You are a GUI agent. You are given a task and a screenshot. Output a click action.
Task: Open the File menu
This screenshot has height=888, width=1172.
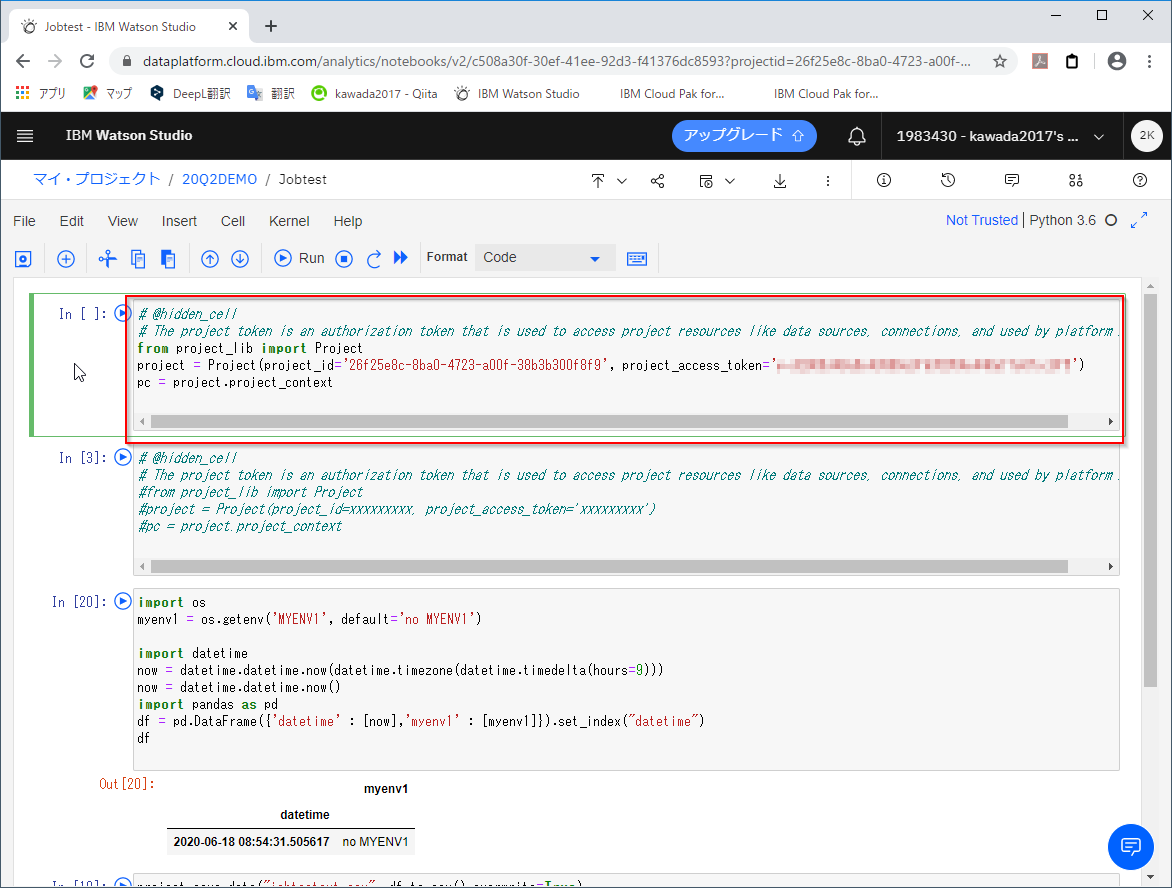pyautogui.click(x=24, y=221)
